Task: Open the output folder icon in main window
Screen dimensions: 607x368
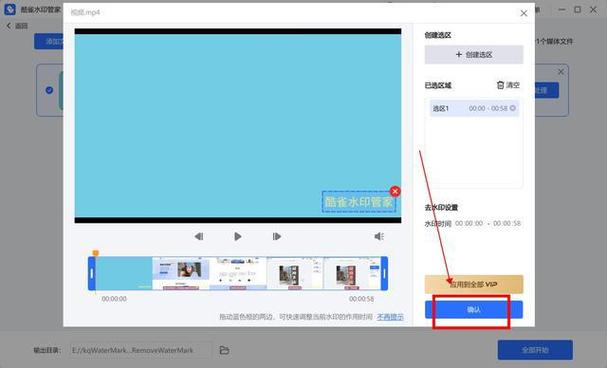Action: [x=225, y=350]
